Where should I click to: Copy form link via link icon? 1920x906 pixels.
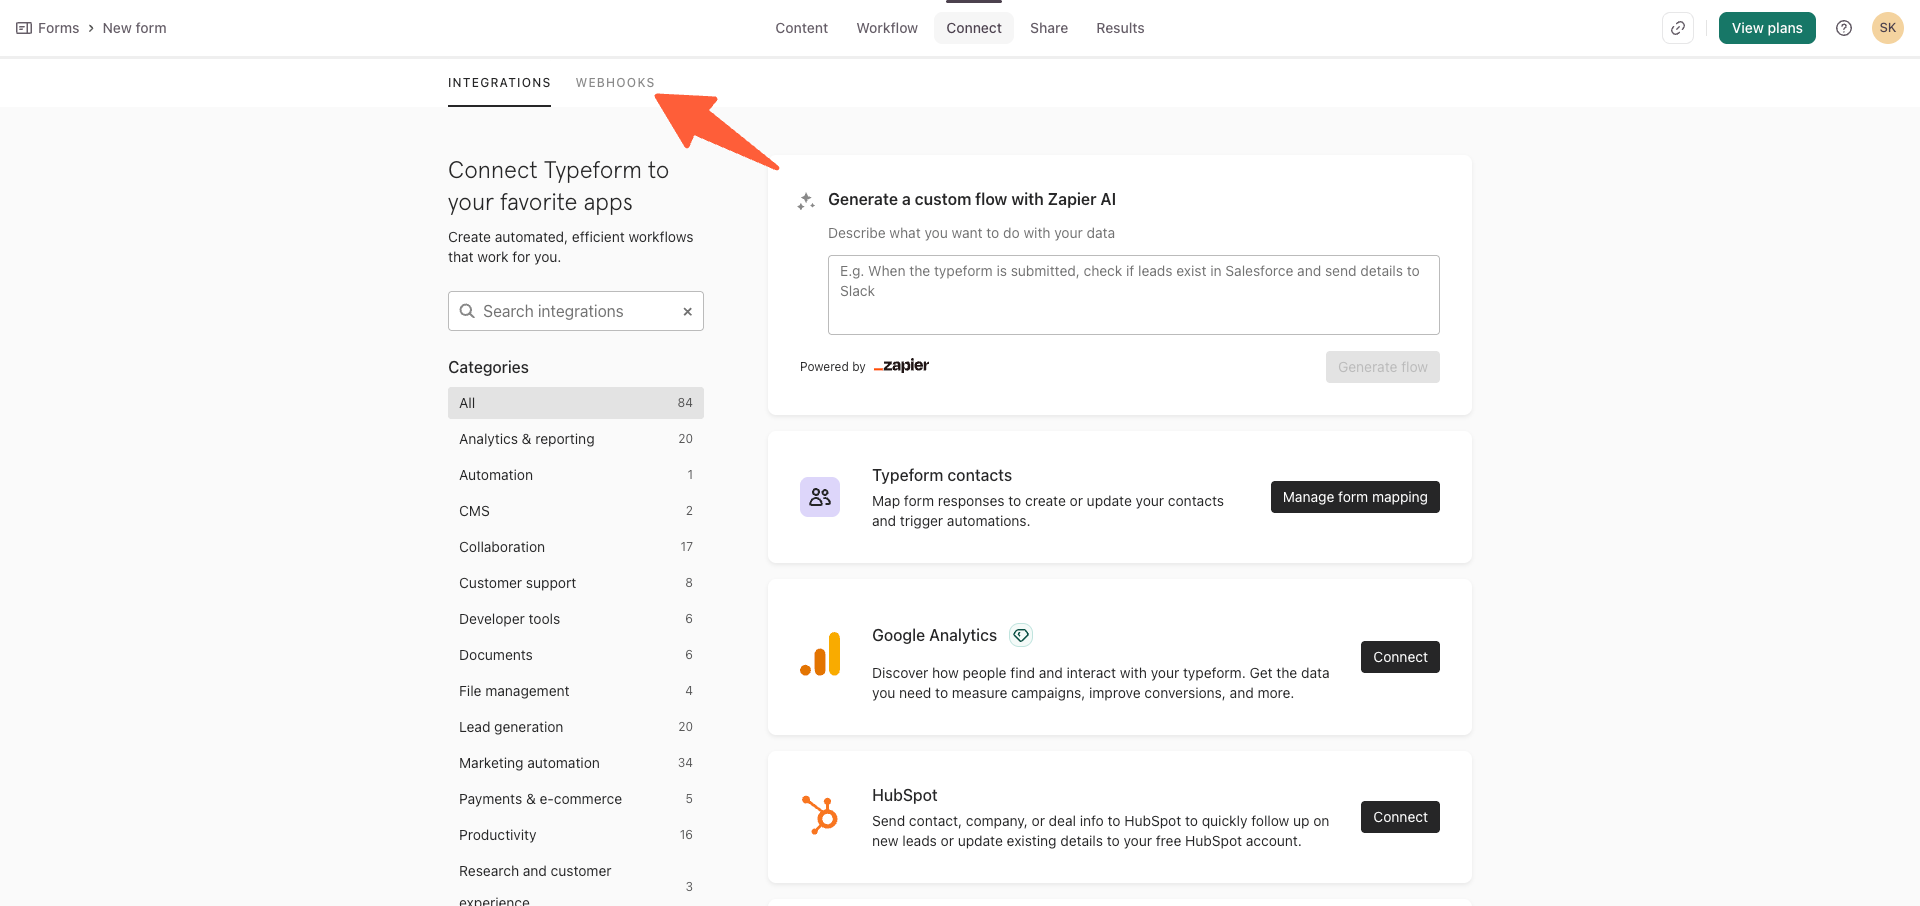tap(1678, 28)
